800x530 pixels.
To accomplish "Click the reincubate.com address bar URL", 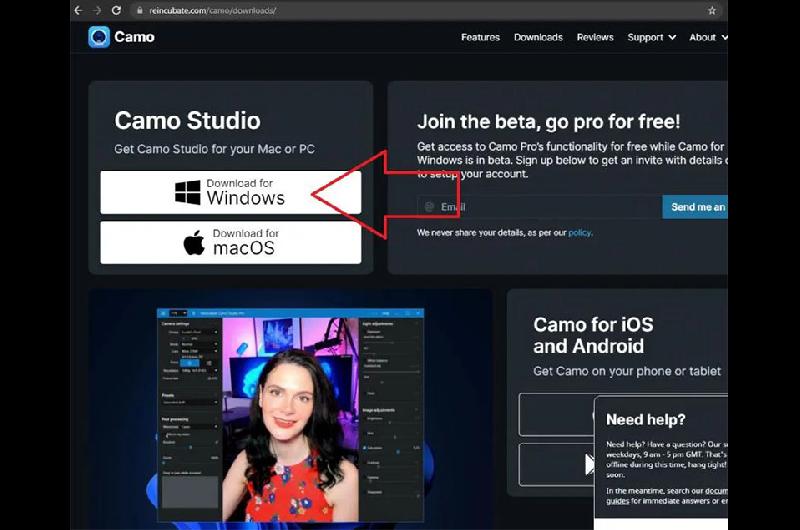I will pyautogui.click(x=212, y=10).
